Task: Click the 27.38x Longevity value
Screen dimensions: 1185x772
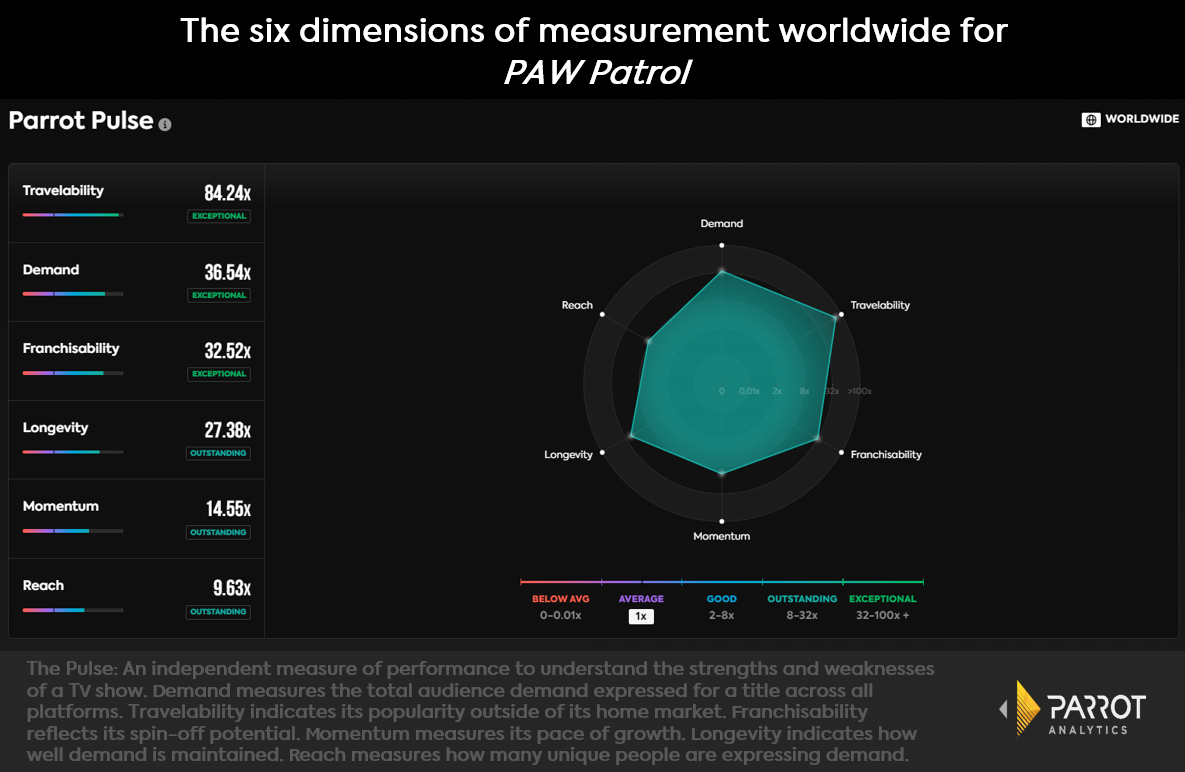Action: point(227,430)
